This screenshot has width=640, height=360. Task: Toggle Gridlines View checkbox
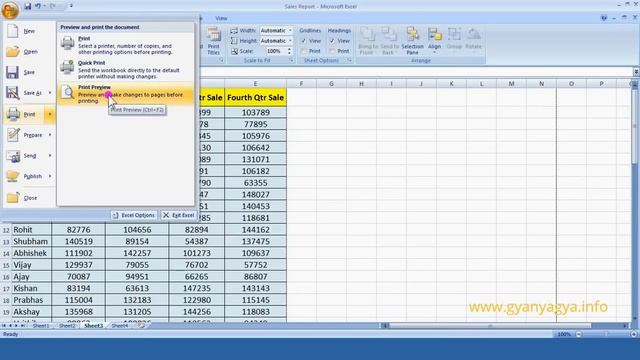pyautogui.click(x=303, y=41)
